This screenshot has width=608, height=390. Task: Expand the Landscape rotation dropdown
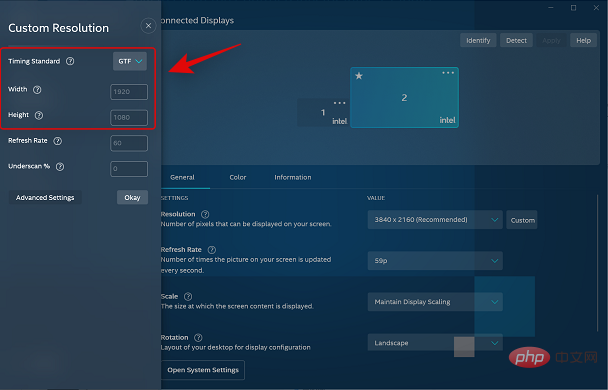tap(435, 343)
